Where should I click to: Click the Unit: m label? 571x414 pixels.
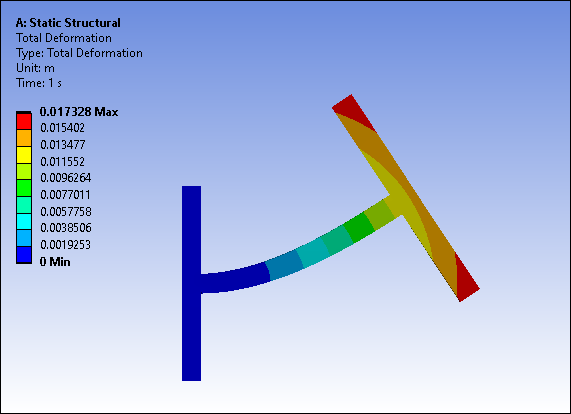tap(35, 68)
